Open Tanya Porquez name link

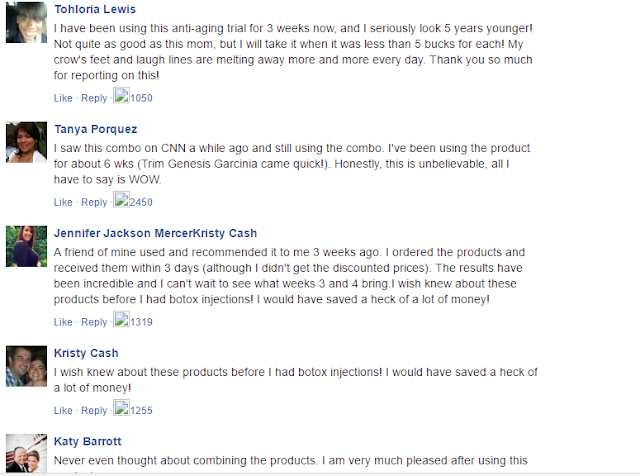tap(96, 129)
